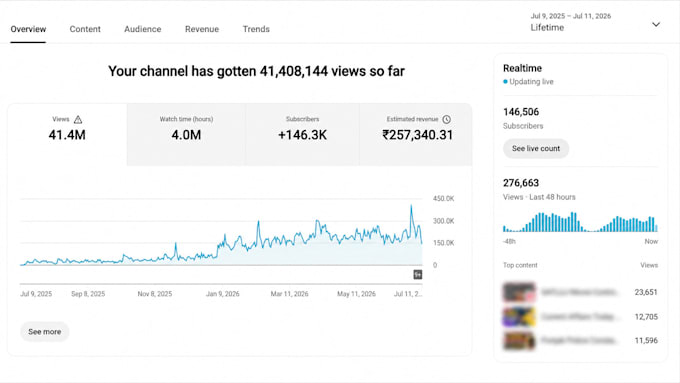The width and height of the screenshot is (680, 383).
Task: Click the Updating live status text
Action: pyautogui.click(x=531, y=82)
